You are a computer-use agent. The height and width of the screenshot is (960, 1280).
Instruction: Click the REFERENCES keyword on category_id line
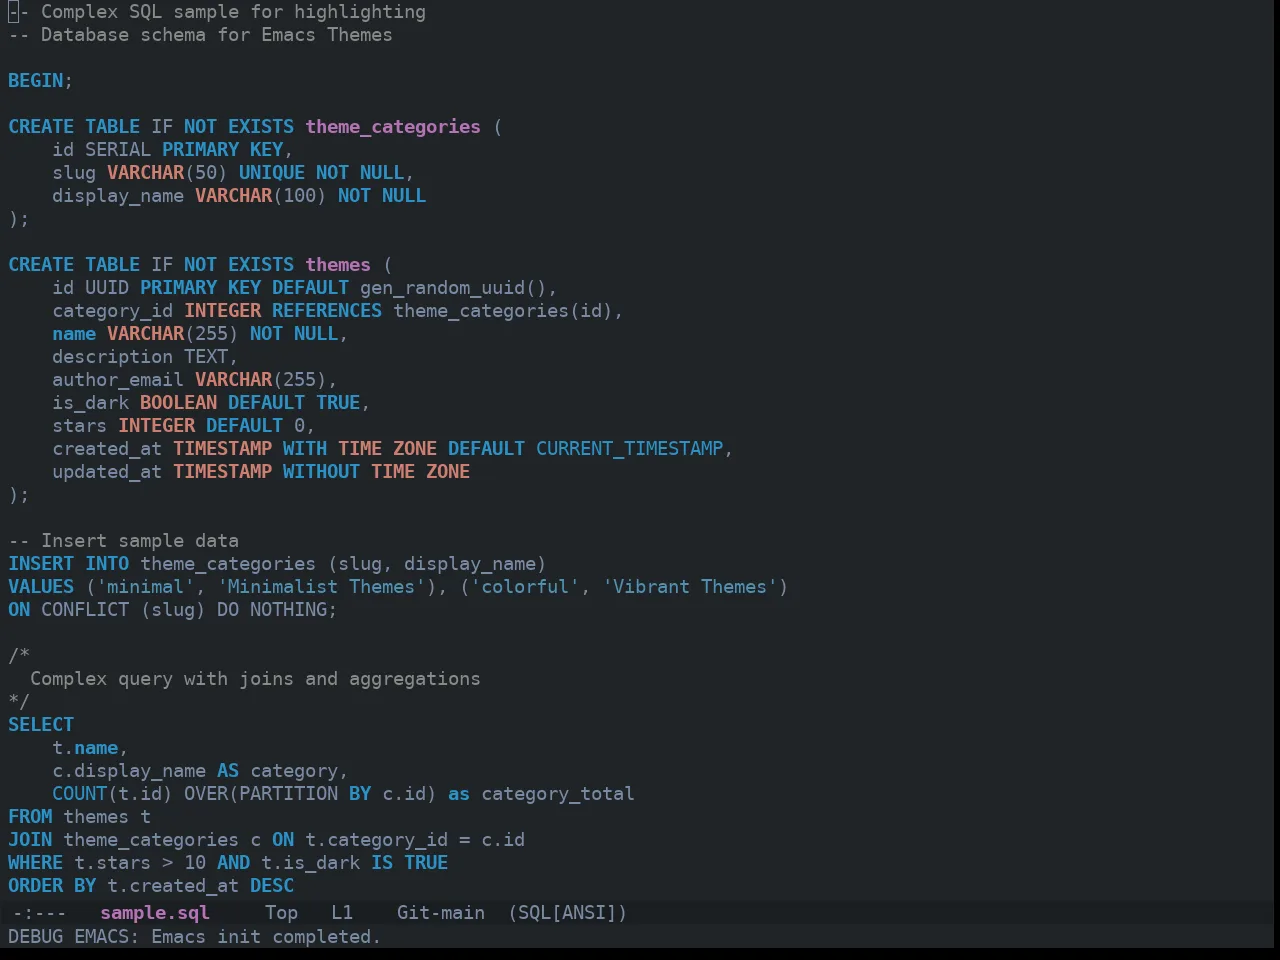tap(327, 310)
